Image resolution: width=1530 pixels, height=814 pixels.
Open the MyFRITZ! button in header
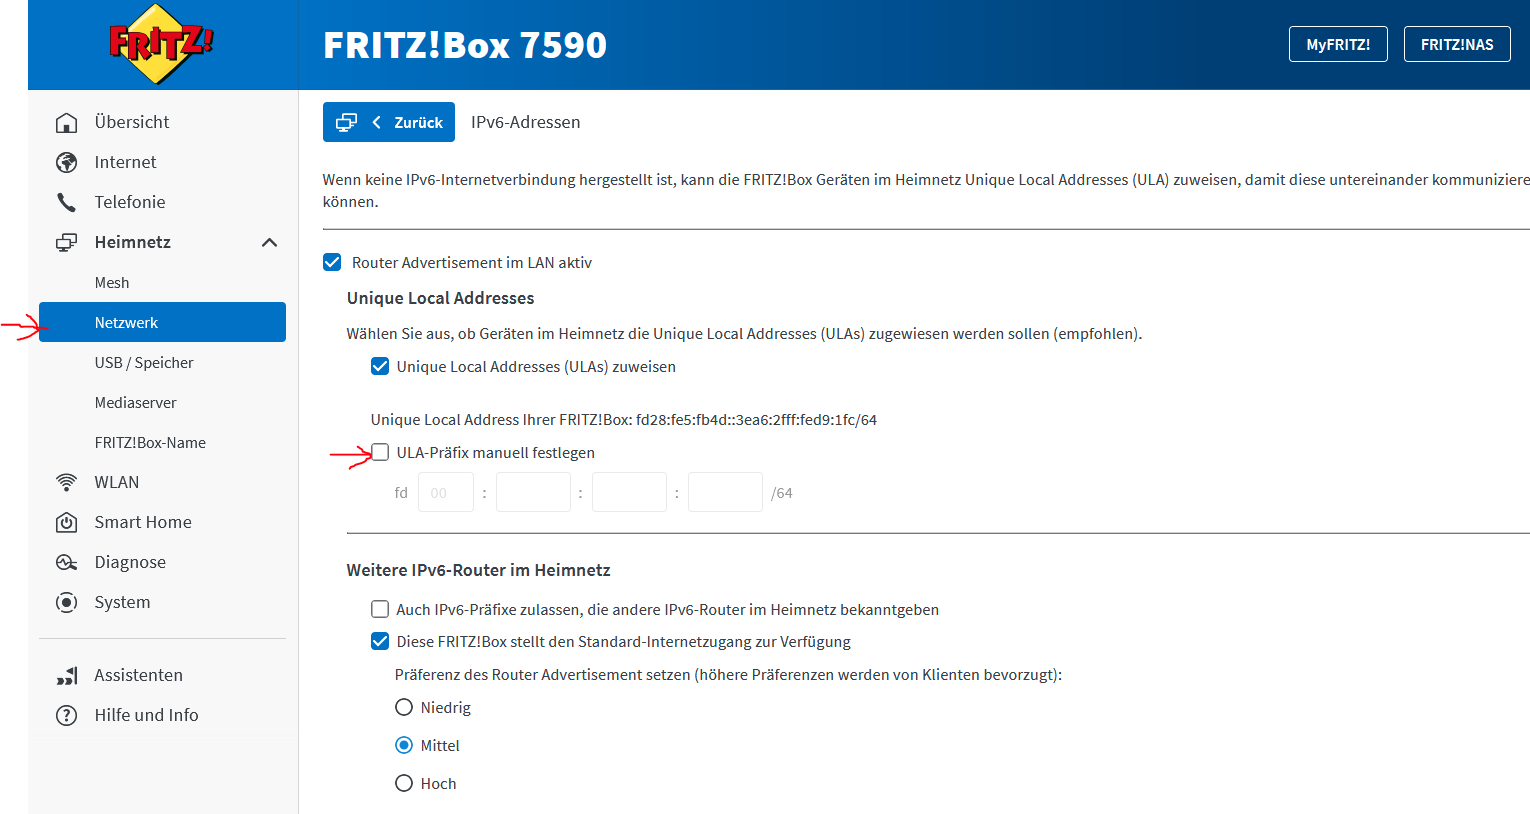point(1338,44)
